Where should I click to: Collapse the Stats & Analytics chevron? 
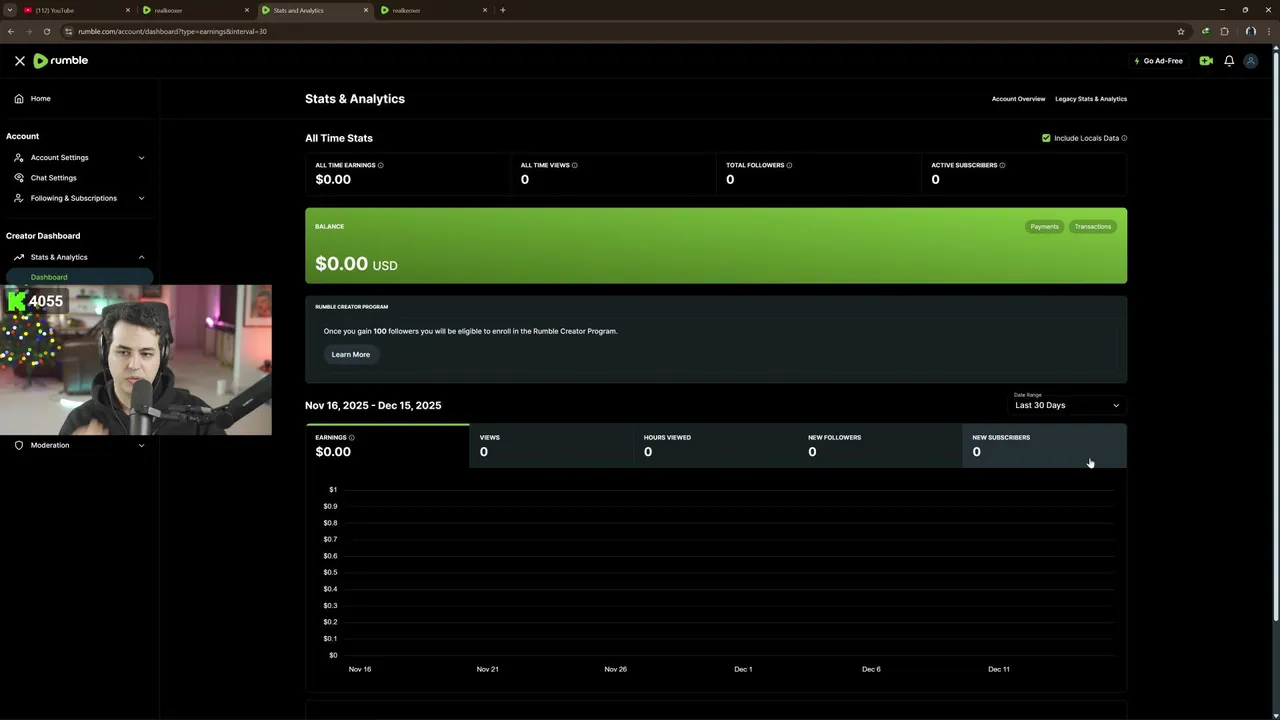(x=141, y=257)
